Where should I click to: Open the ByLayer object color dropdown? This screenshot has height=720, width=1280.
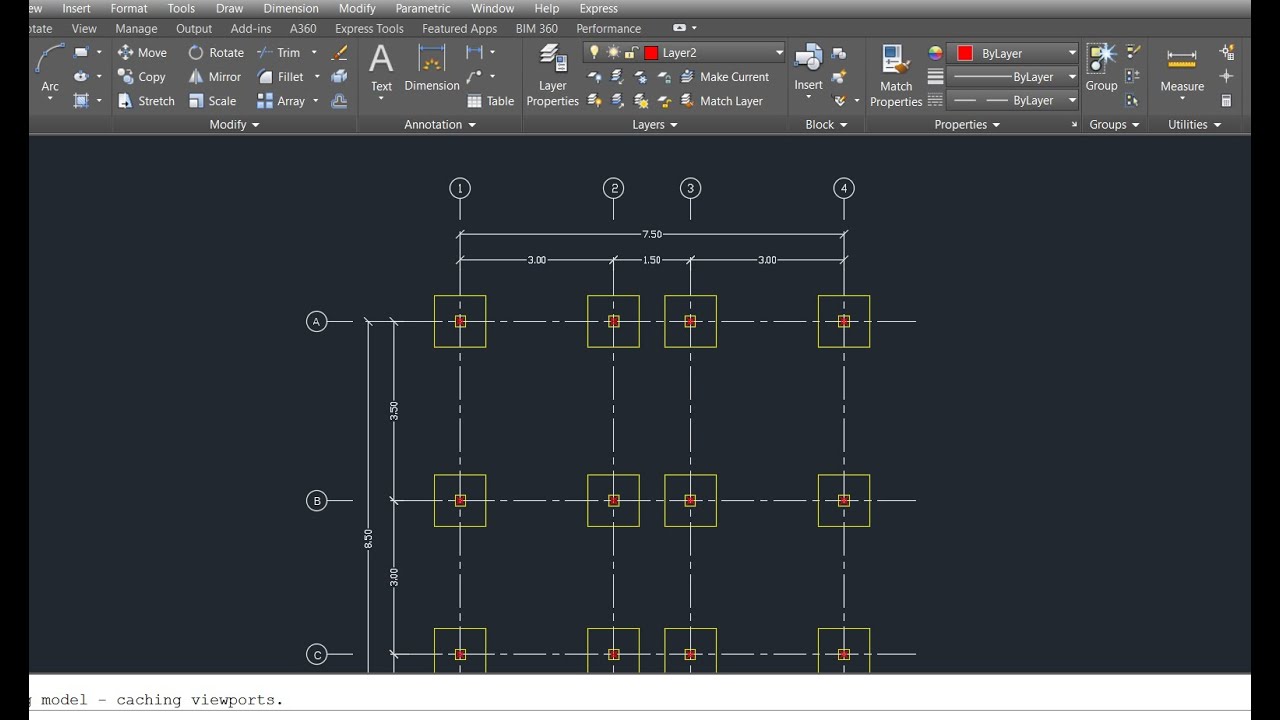(1072, 53)
